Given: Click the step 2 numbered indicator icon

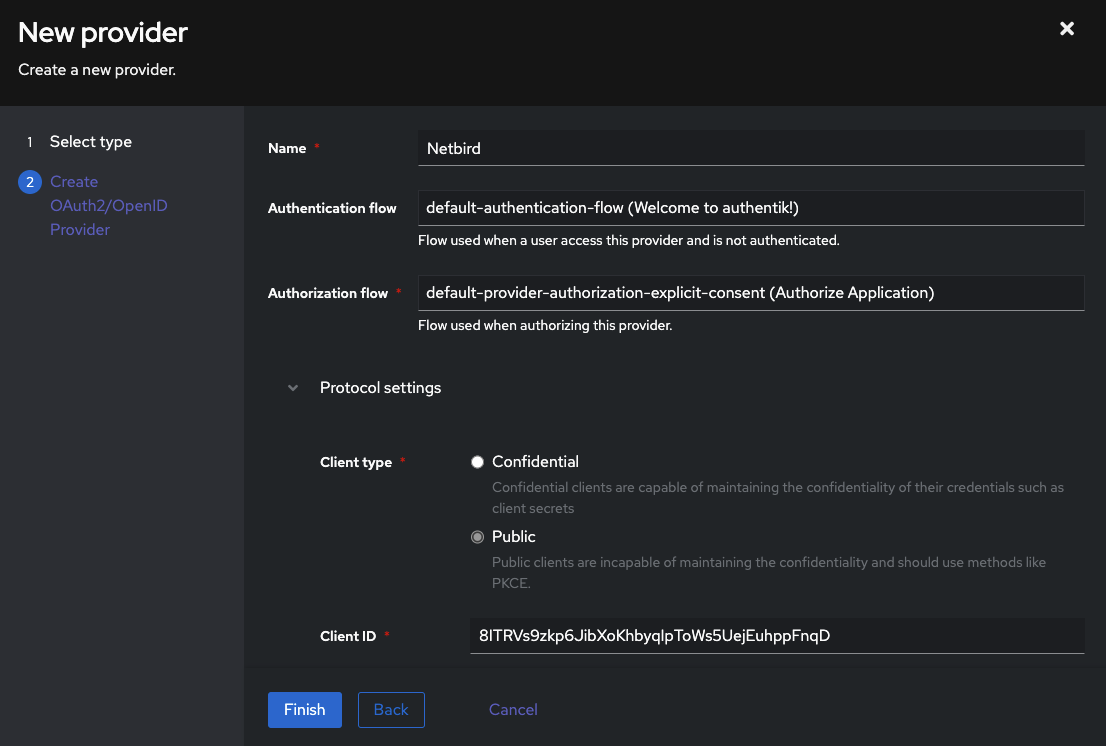Looking at the screenshot, I should (x=29, y=181).
